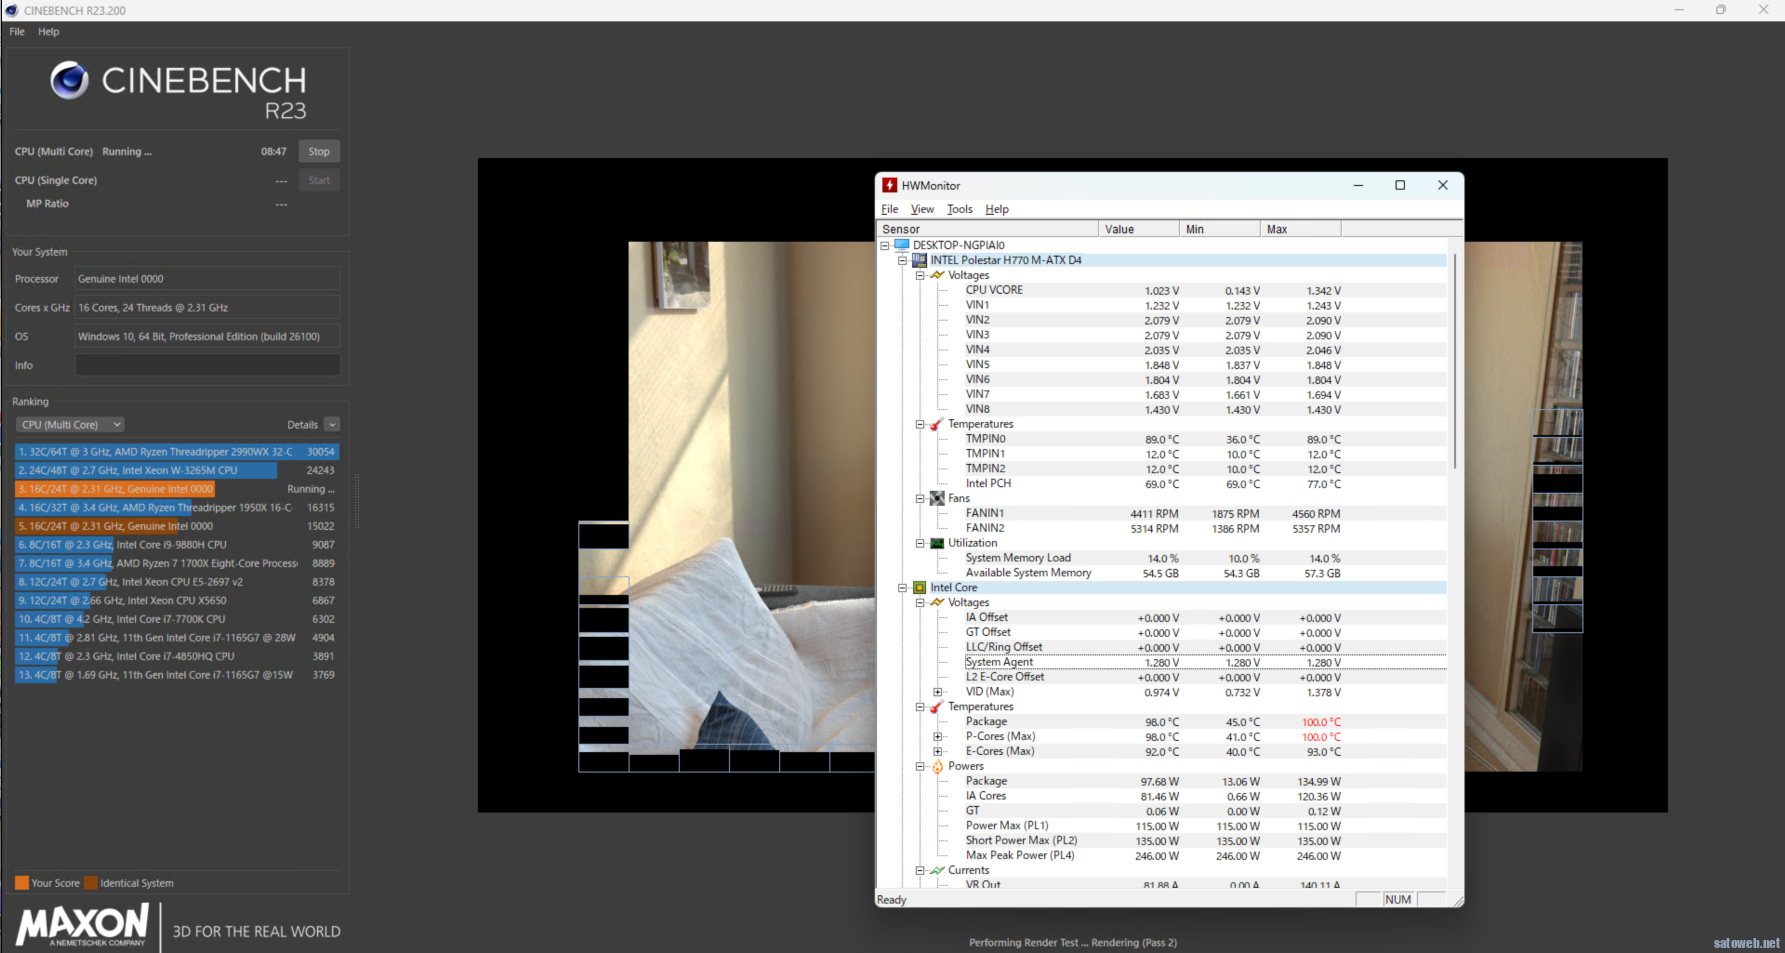Click the Maxon logo
Image resolution: width=1785 pixels, height=953 pixels.
coord(82,926)
